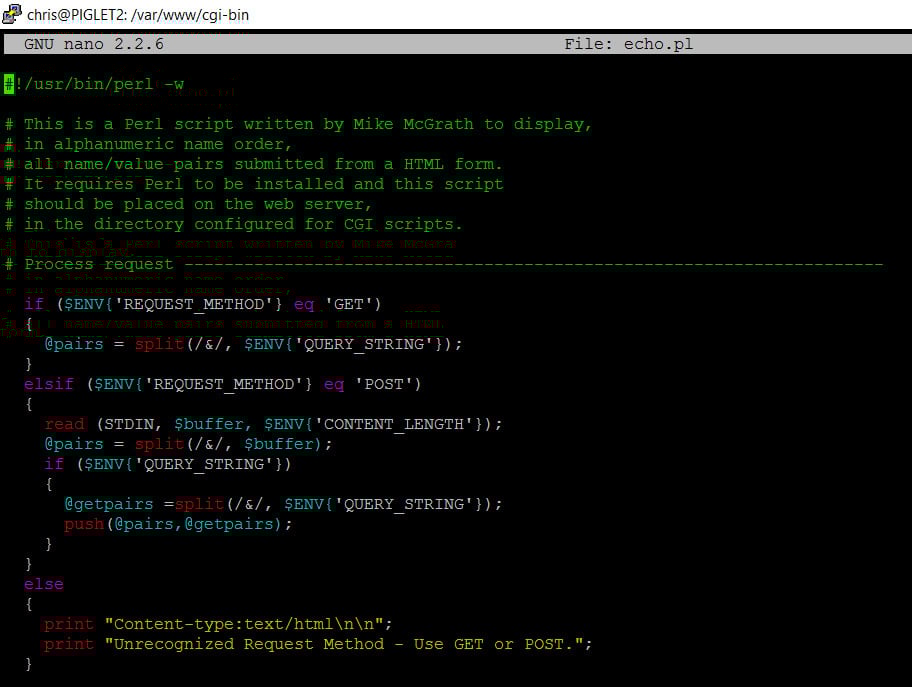Click the split call assigning @pairs
The height and width of the screenshot is (687, 912).
coord(158,344)
